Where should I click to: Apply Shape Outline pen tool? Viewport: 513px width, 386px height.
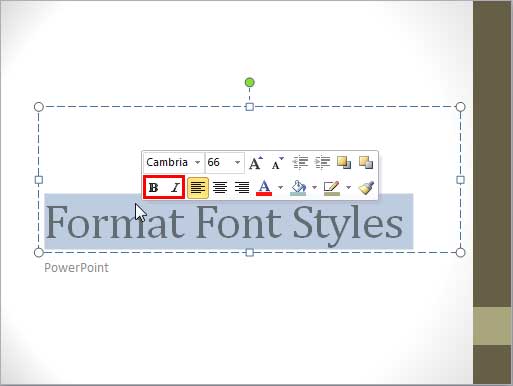pos(332,188)
